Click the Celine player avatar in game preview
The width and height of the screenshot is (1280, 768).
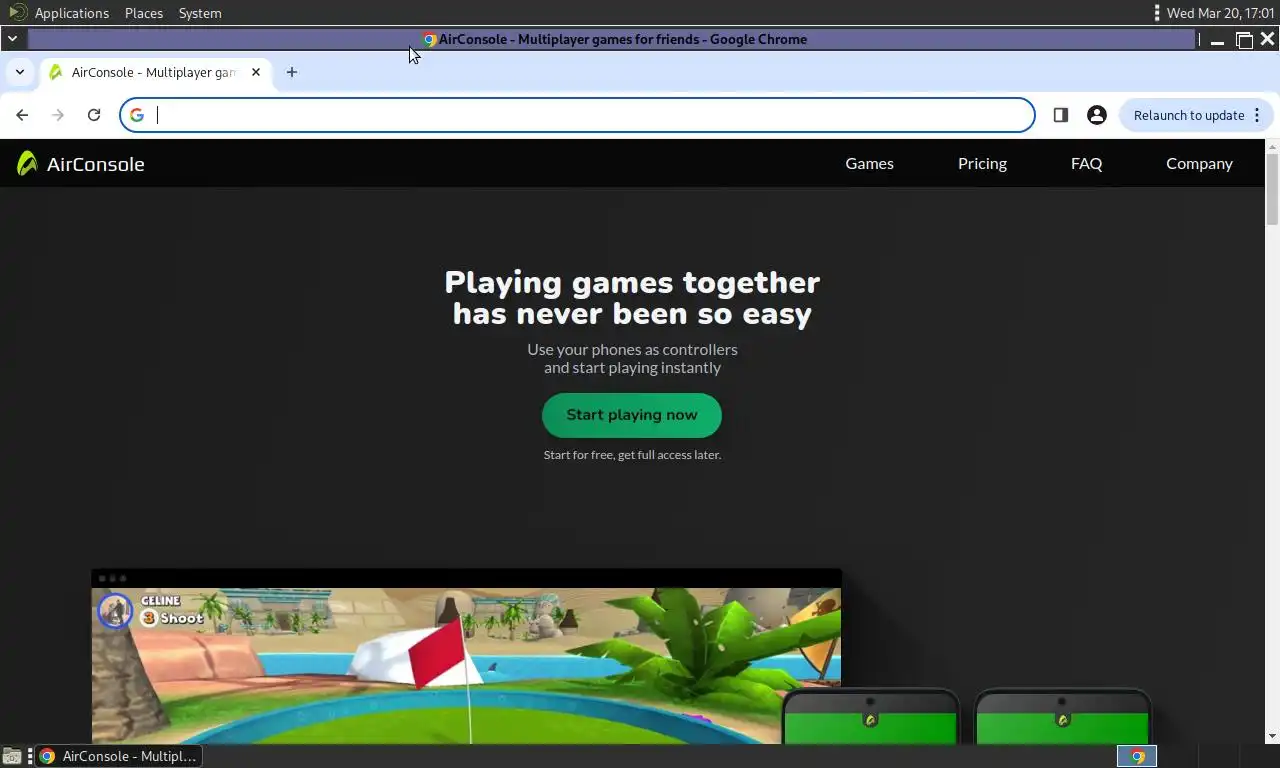pos(115,610)
